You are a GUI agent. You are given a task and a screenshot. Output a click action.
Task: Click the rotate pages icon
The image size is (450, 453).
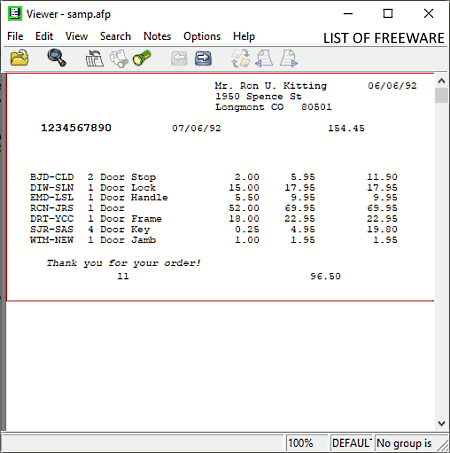click(x=241, y=58)
